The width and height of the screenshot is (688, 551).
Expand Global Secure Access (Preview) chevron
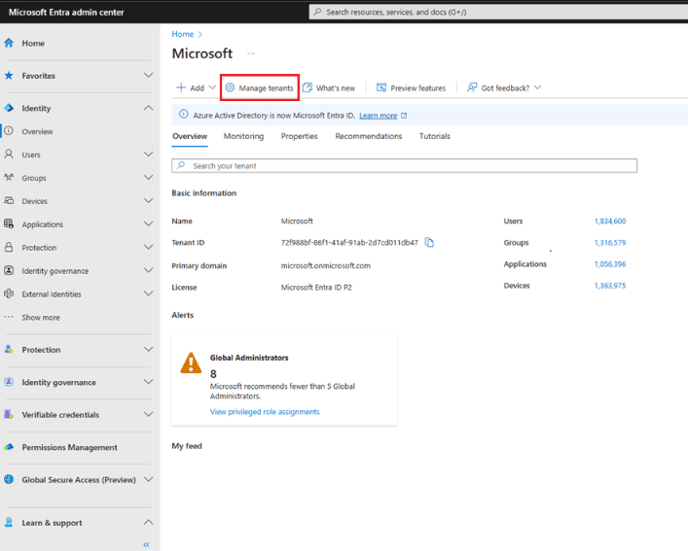point(149,479)
